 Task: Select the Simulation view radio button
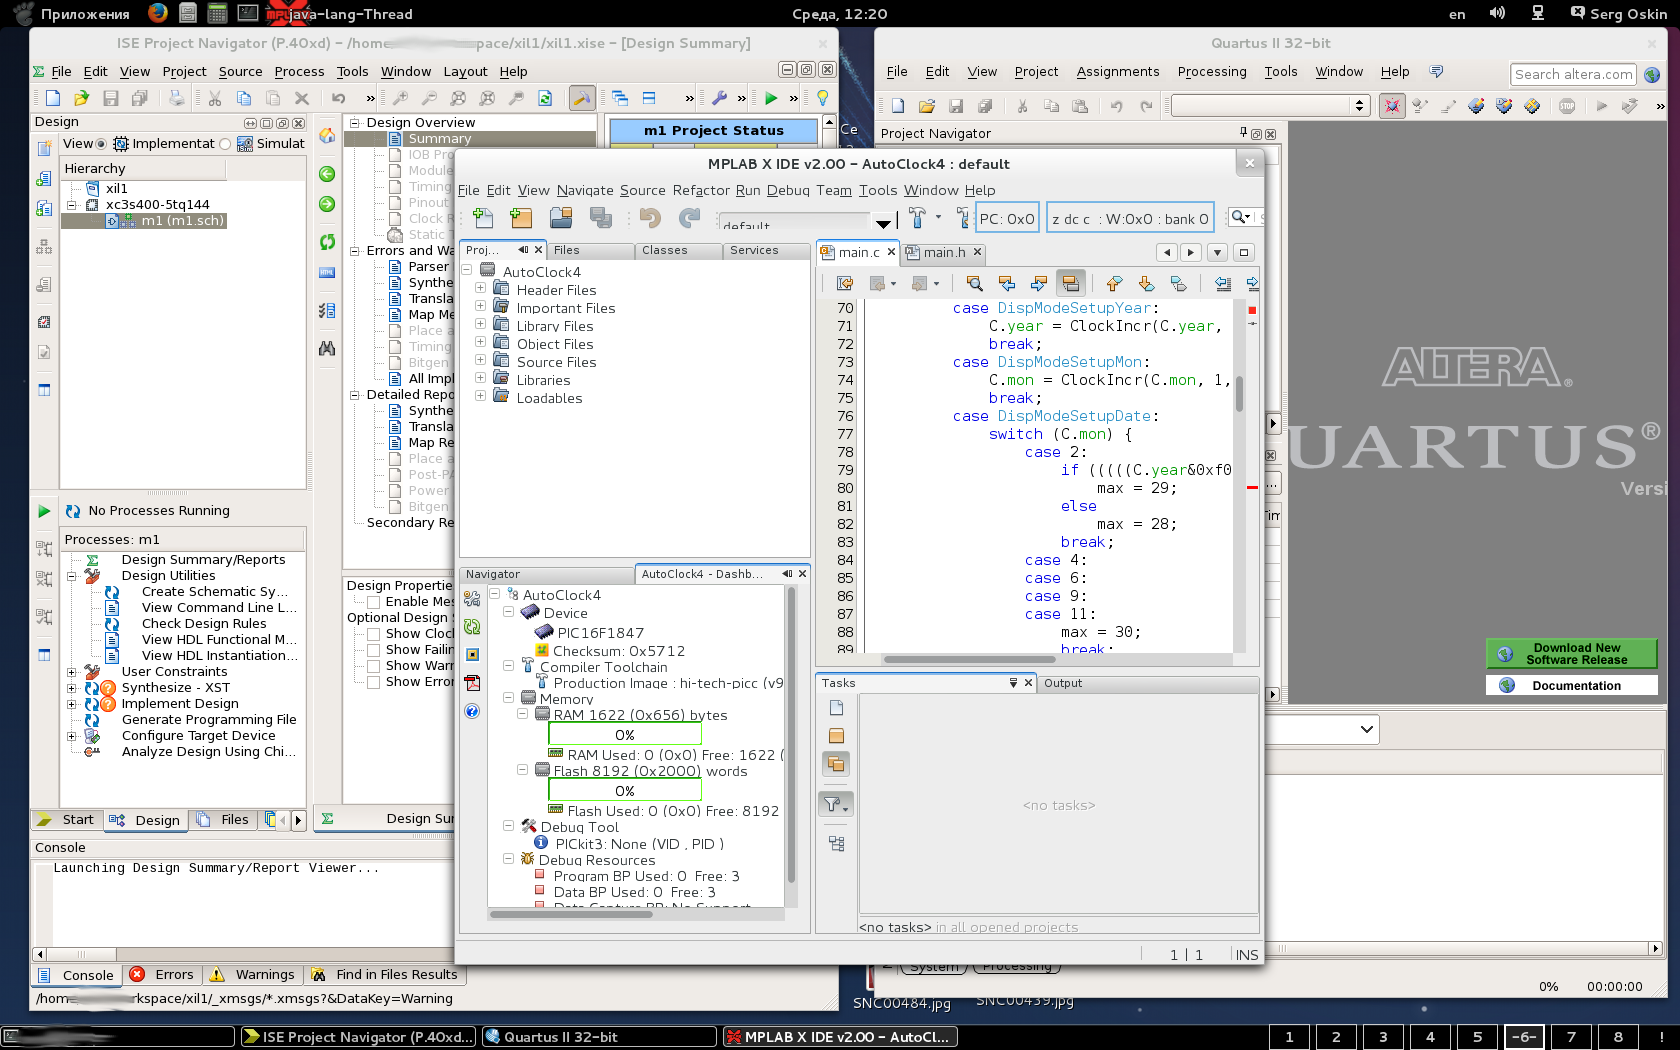[x=225, y=144]
